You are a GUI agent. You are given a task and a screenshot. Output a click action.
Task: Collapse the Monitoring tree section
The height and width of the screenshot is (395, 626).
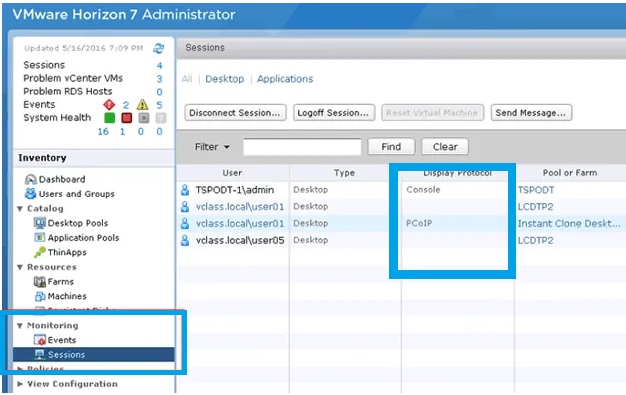coord(20,326)
